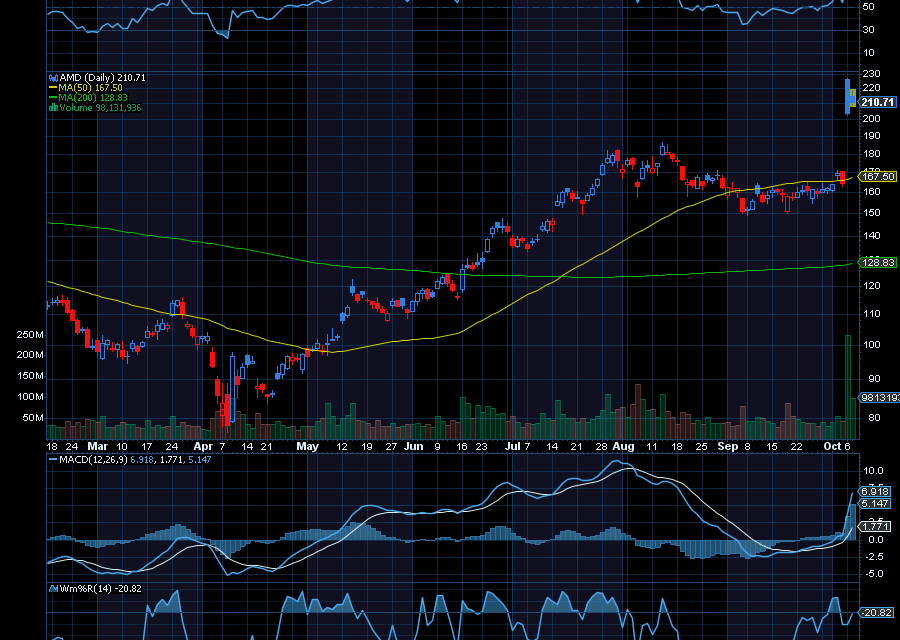Click the bar chart icon beside Volume

[52, 107]
